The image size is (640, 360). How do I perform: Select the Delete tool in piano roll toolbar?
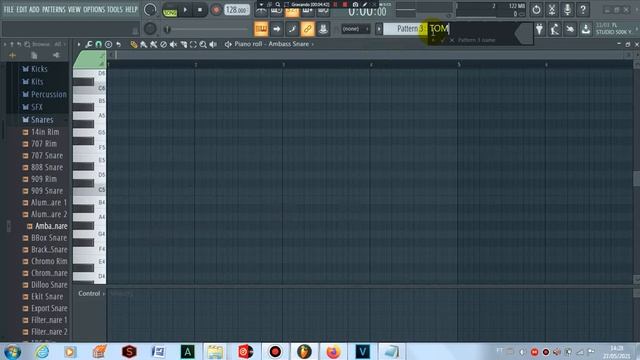pos(163,44)
